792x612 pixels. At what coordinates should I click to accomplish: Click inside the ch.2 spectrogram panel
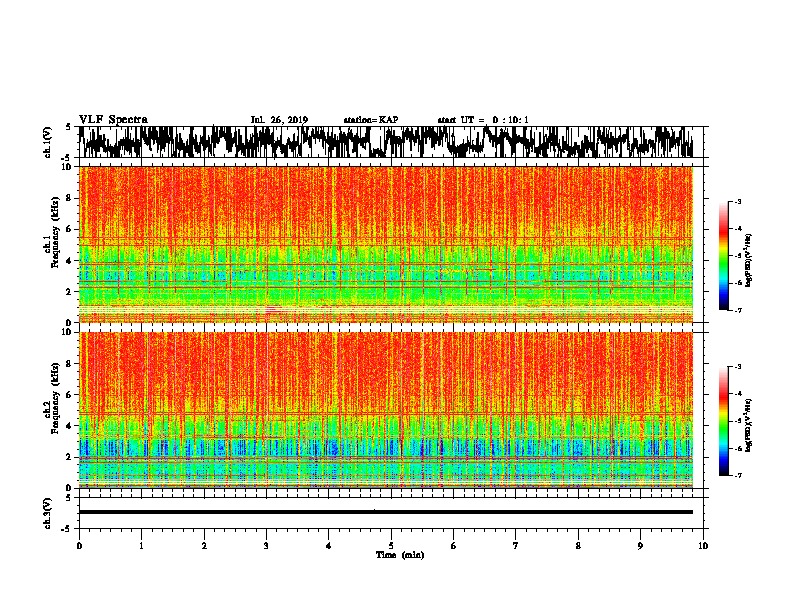point(386,410)
